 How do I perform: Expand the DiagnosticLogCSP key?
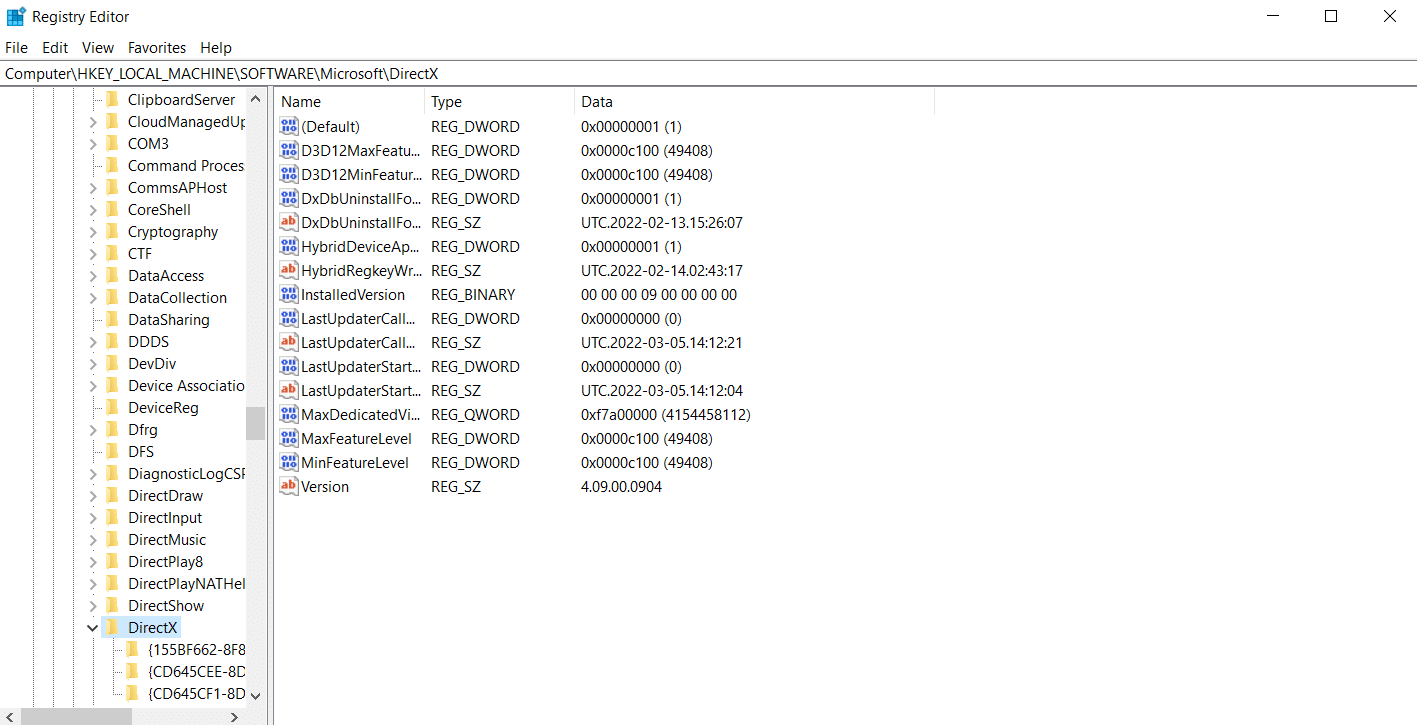[x=93, y=474]
